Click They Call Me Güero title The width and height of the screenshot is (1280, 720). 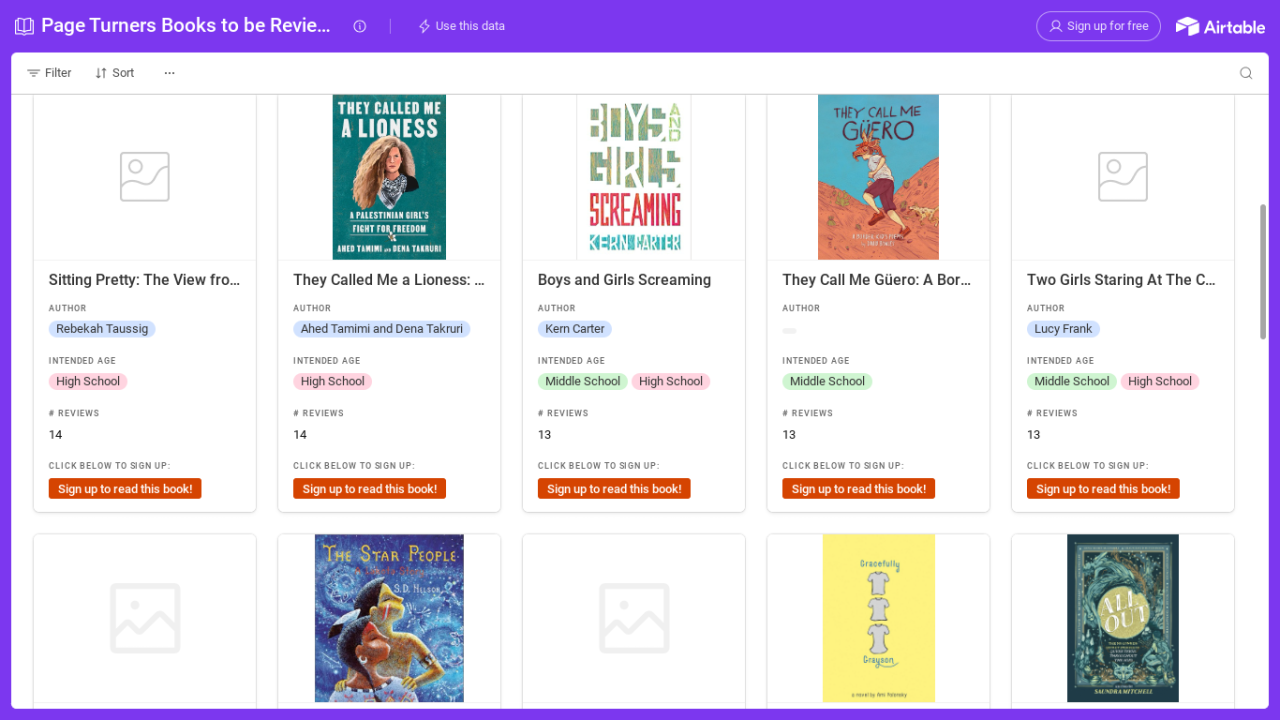pyautogui.click(x=877, y=280)
